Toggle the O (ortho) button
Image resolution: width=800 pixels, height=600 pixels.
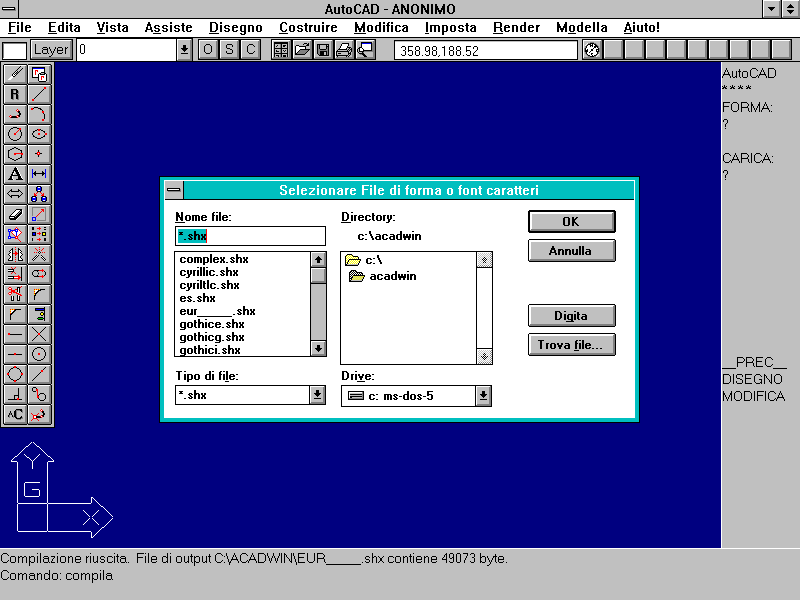pyautogui.click(x=208, y=50)
